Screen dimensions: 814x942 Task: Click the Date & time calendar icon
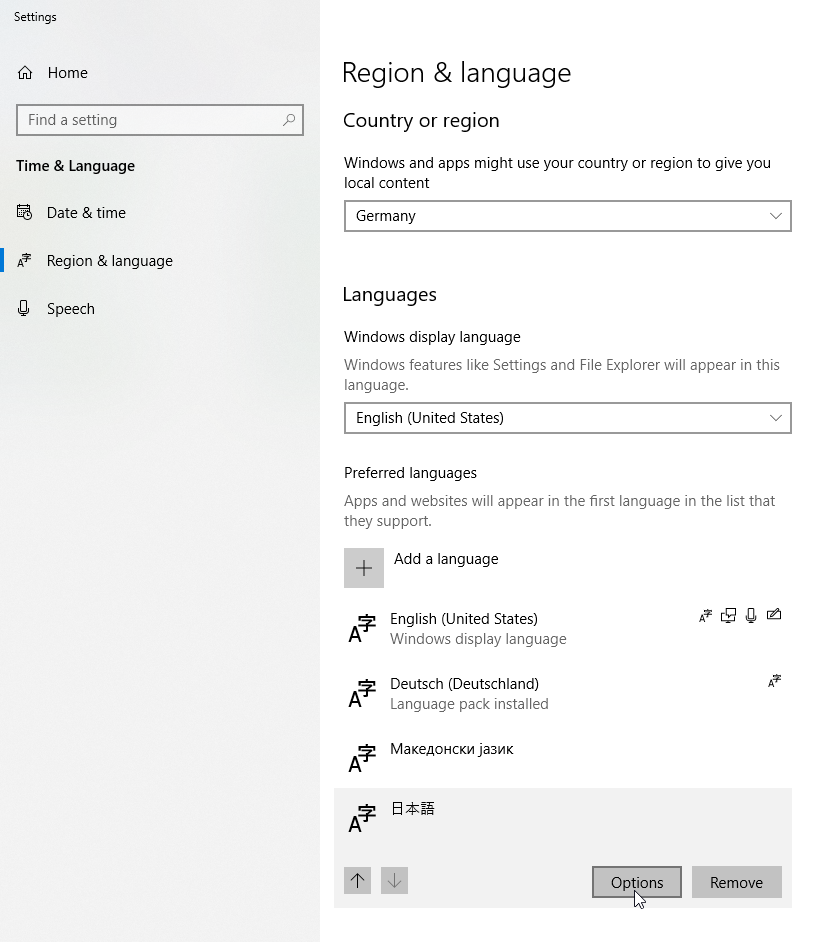click(x=25, y=213)
